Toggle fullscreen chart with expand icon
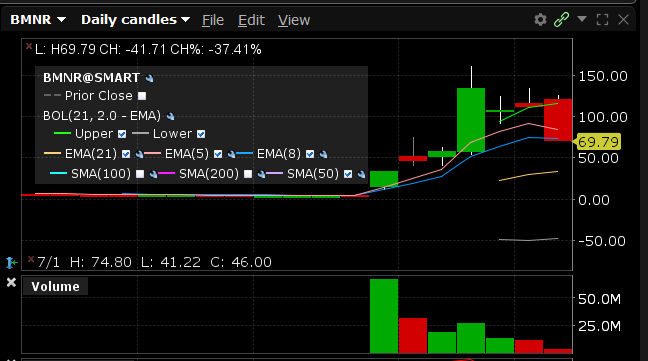The height and width of the screenshot is (361, 648). (x=603, y=19)
